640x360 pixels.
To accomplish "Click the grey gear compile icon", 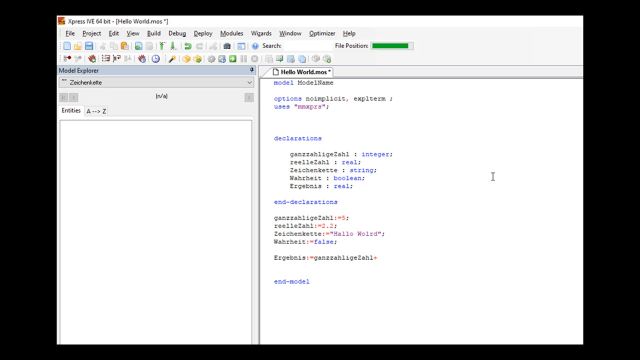I will click(211, 59).
